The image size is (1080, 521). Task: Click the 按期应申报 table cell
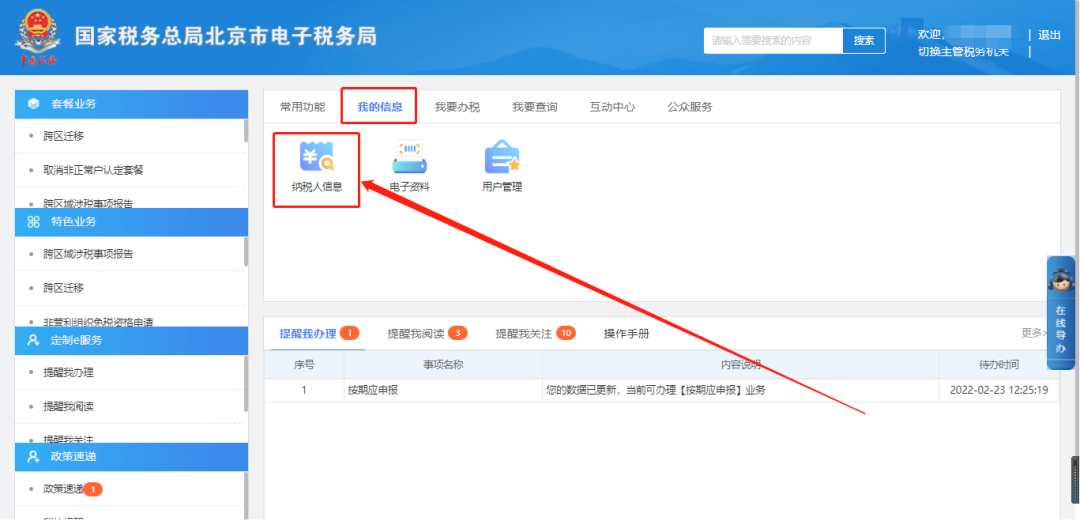click(443, 390)
